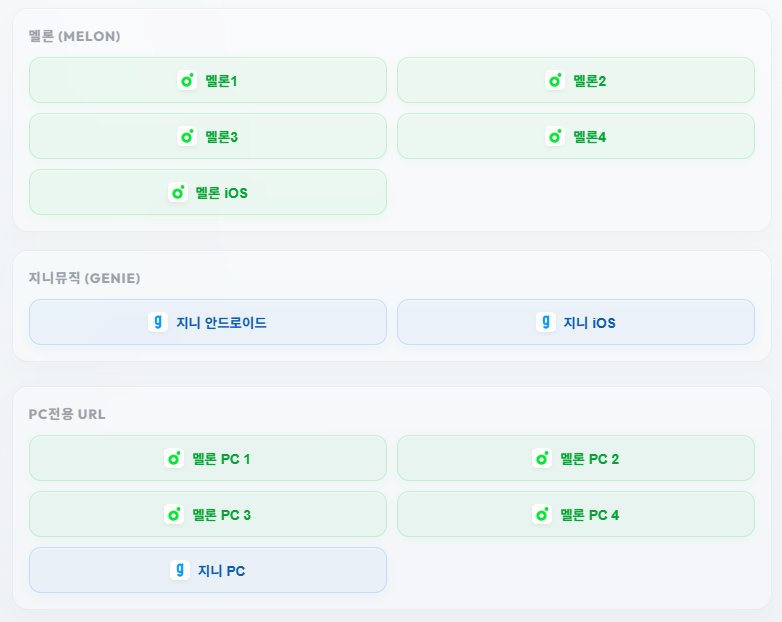Open the 지니 PC button
The width and height of the screenshot is (782, 622).
click(207, 570)
